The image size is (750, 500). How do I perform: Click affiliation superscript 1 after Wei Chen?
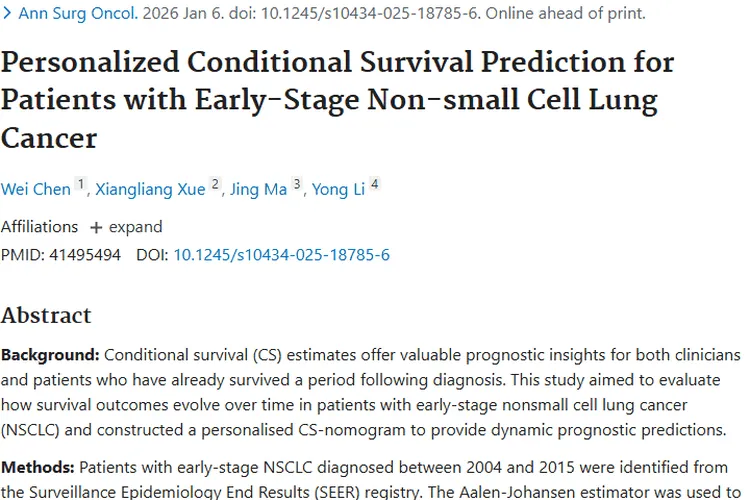(81, 185)
